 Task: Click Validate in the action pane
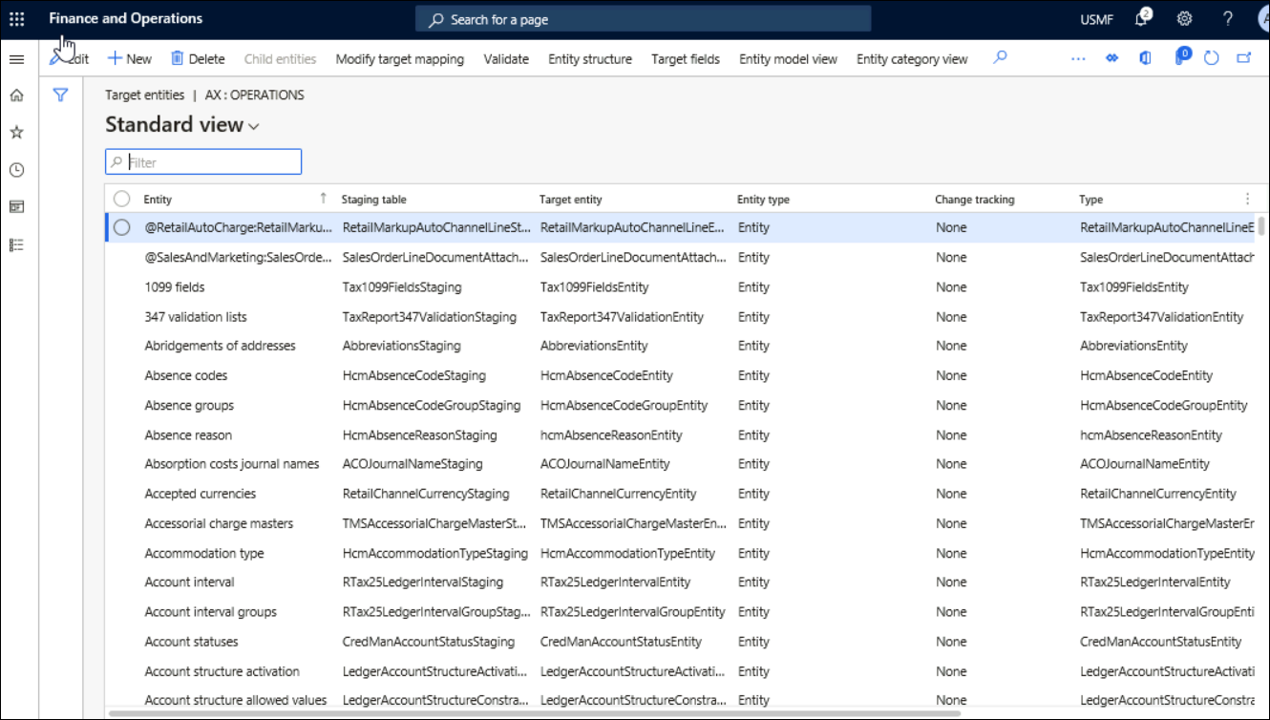[x=506, y=59]
